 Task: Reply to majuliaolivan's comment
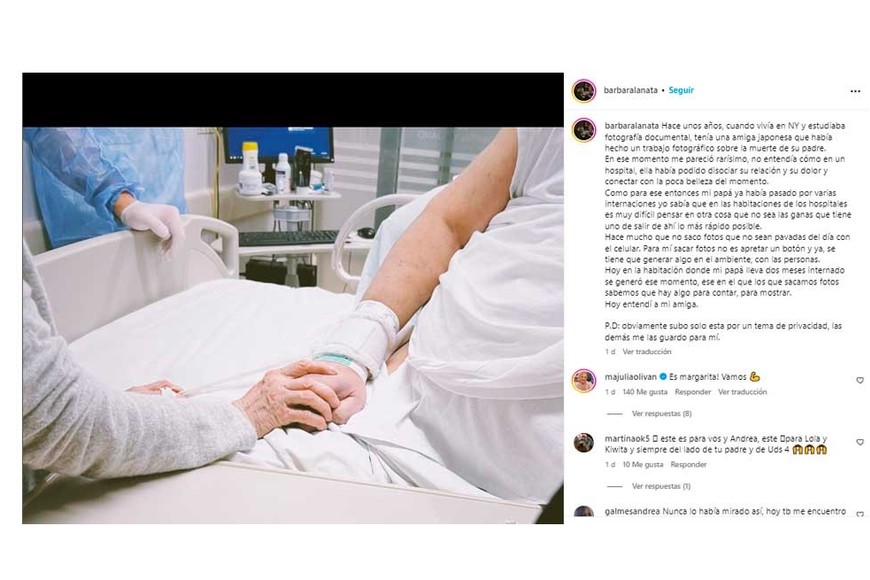point(692,392)
